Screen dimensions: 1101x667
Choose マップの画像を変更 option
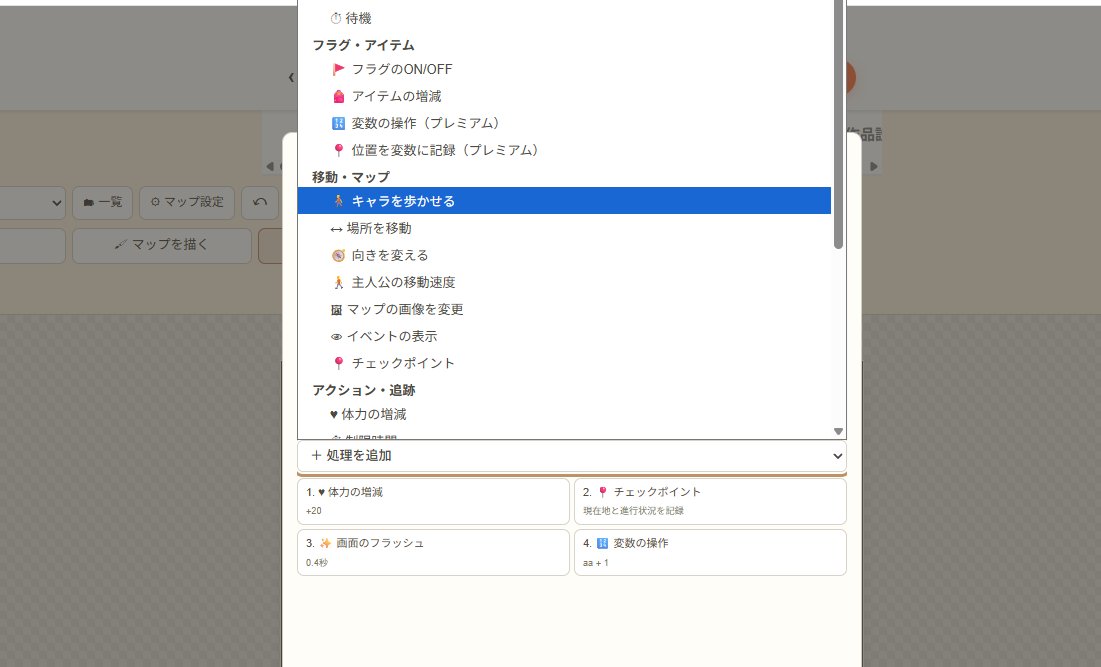point(564,309)
